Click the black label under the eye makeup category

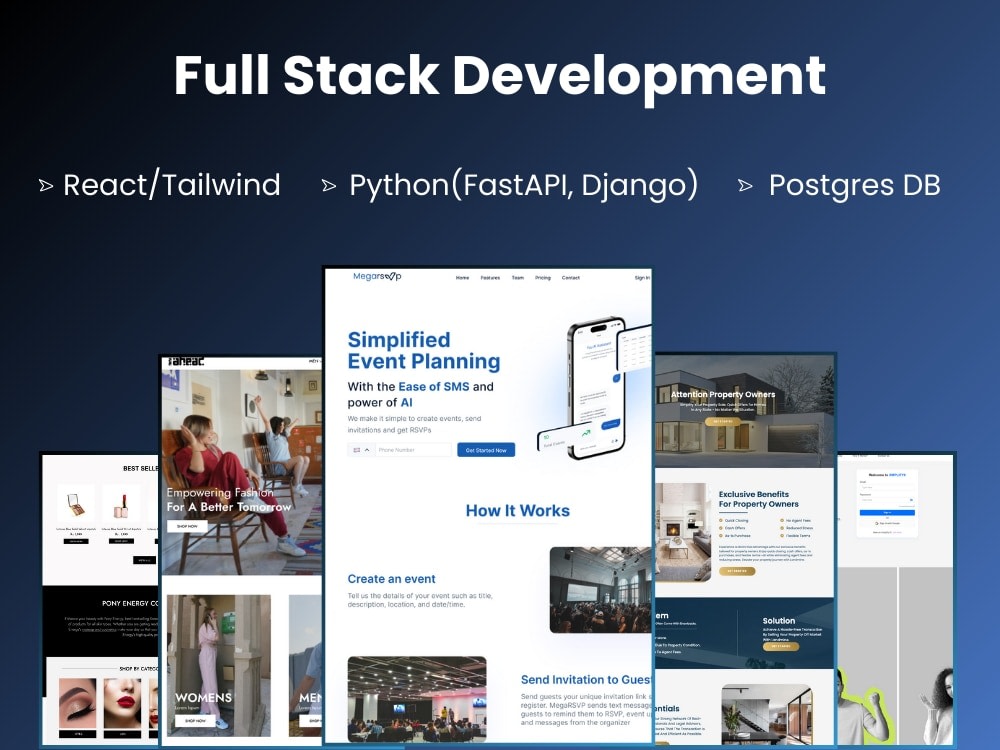pyautogui.click(x=77, y=734)
